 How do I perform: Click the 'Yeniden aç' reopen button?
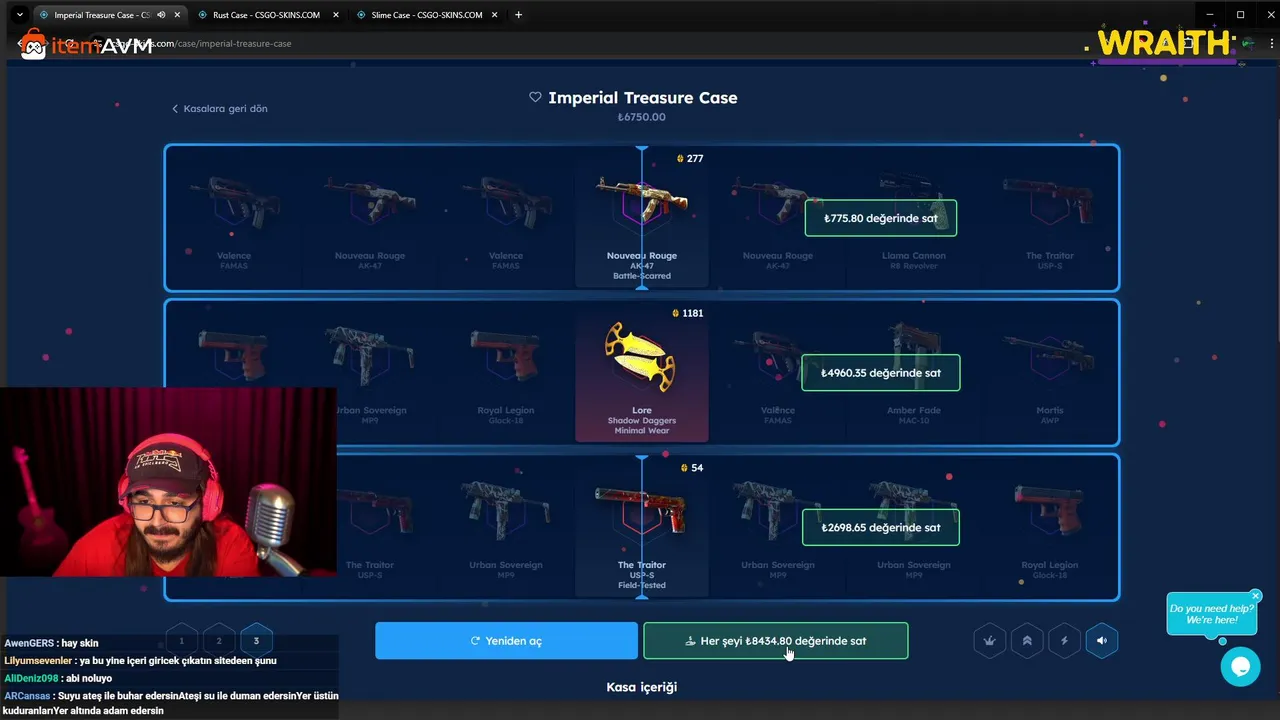pyautogui.click(x=506, y=641)
